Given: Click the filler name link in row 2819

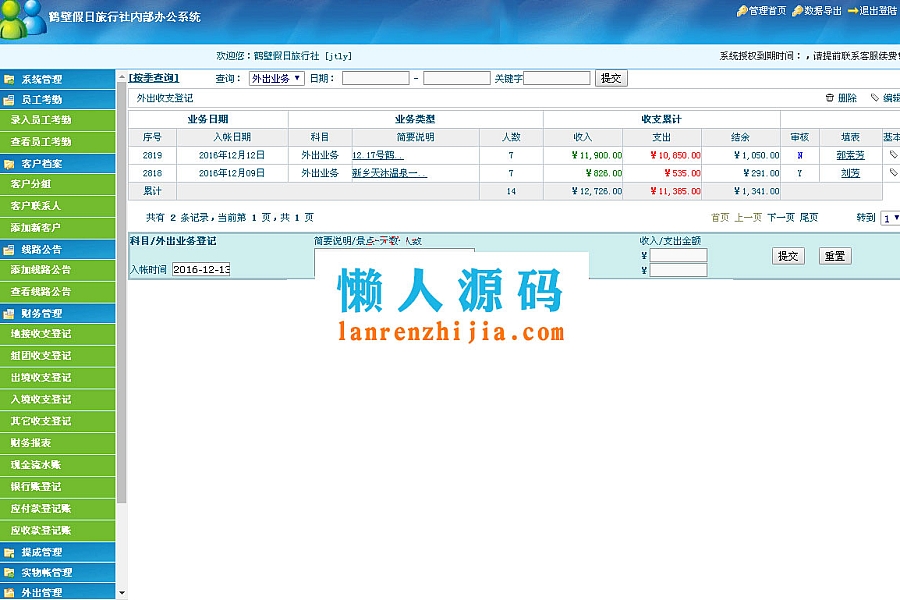Looking at the screenshot, I should pos(850,155).
